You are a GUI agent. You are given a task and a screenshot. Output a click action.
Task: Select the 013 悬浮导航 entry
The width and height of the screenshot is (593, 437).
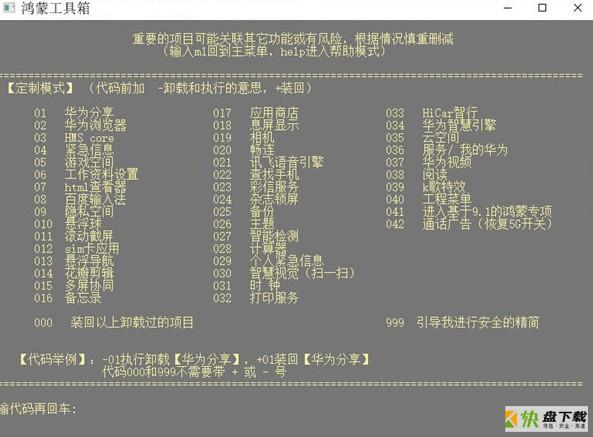[x=74, y=261]
